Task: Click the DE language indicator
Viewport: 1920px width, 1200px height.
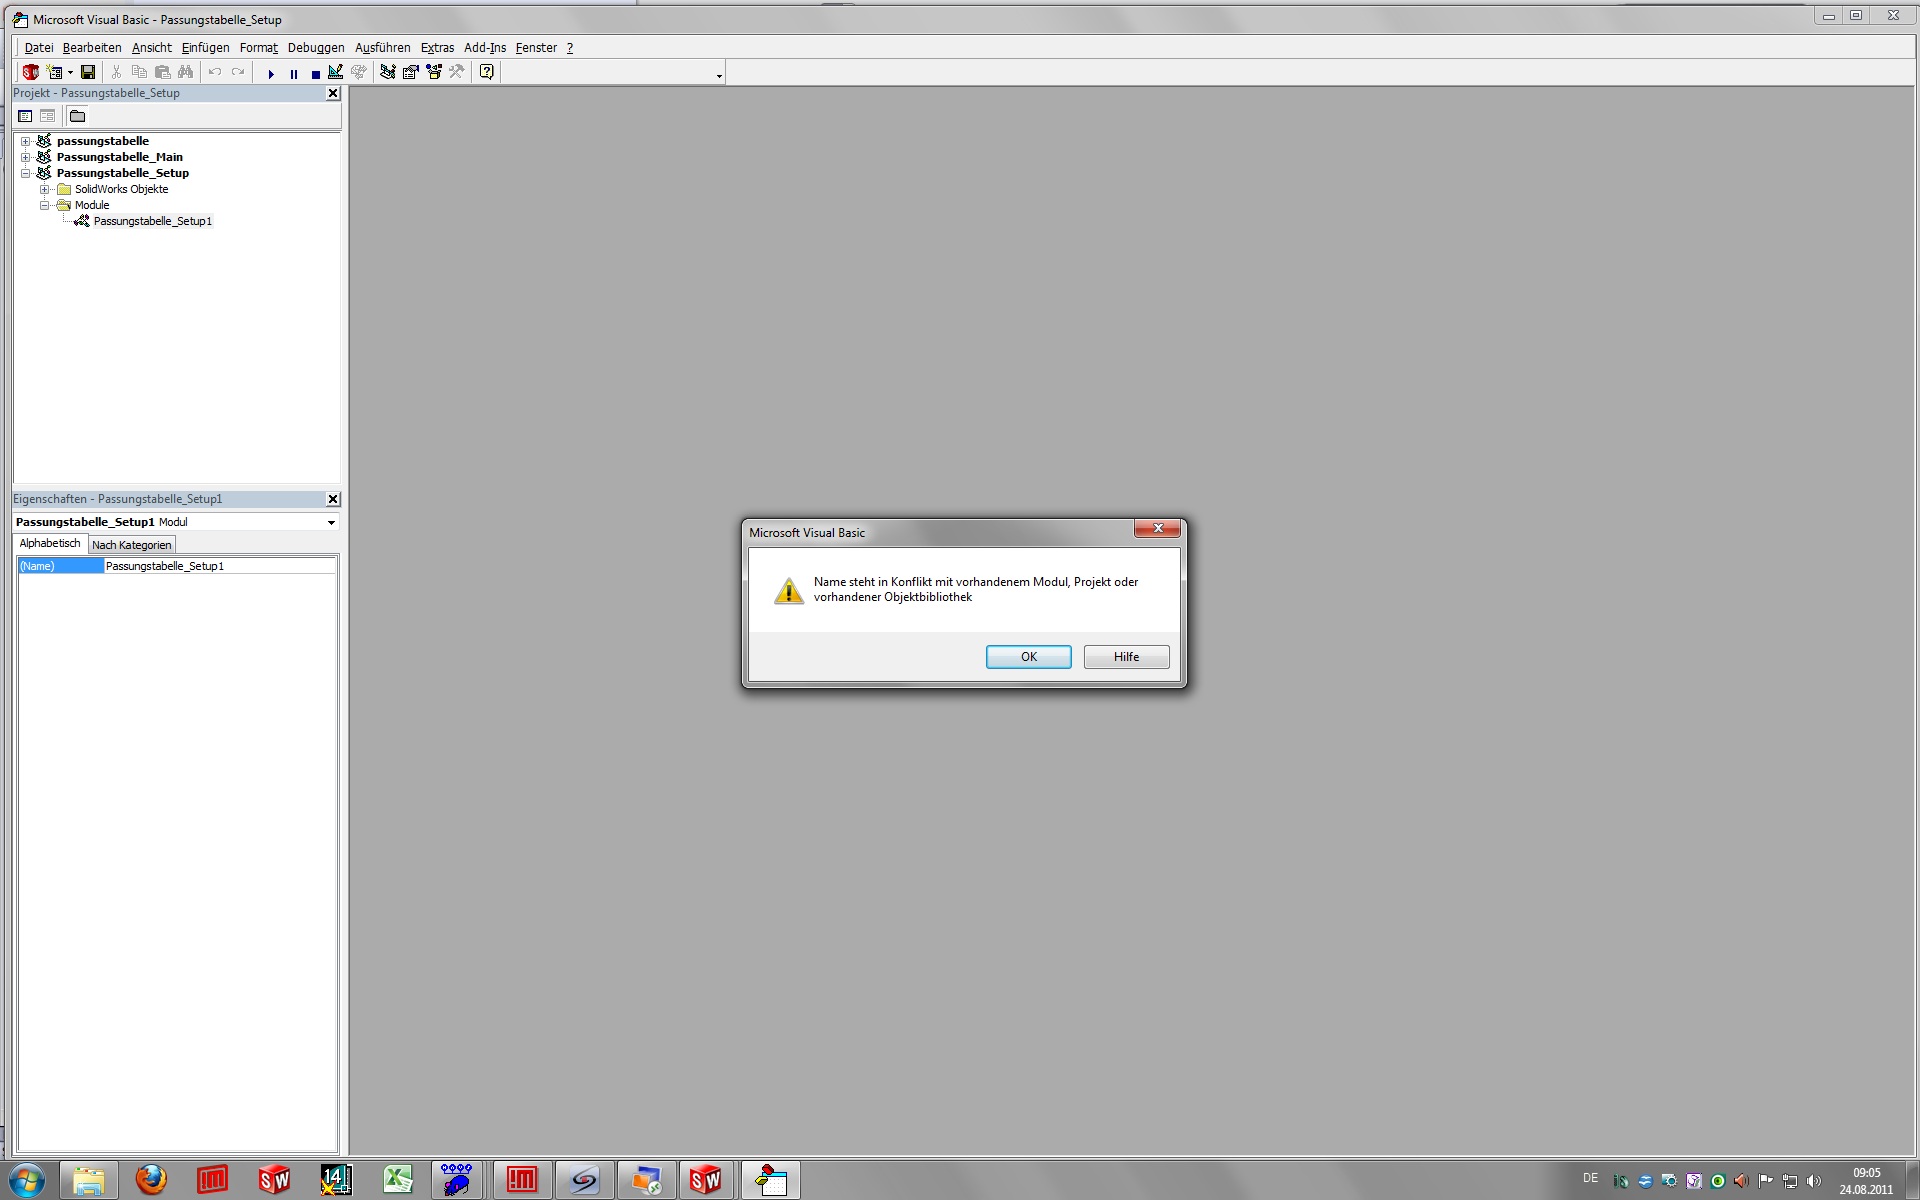Action: pyautogui.click(x=1590, y=1178)
